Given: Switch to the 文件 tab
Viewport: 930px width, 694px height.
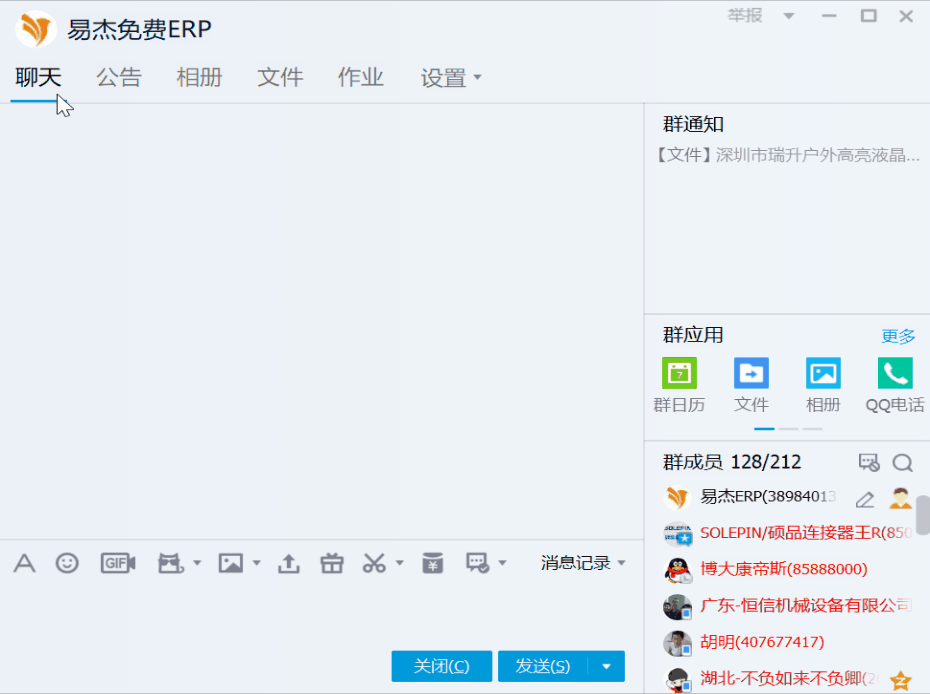Looking at the screenshot, I should [280, 77].
